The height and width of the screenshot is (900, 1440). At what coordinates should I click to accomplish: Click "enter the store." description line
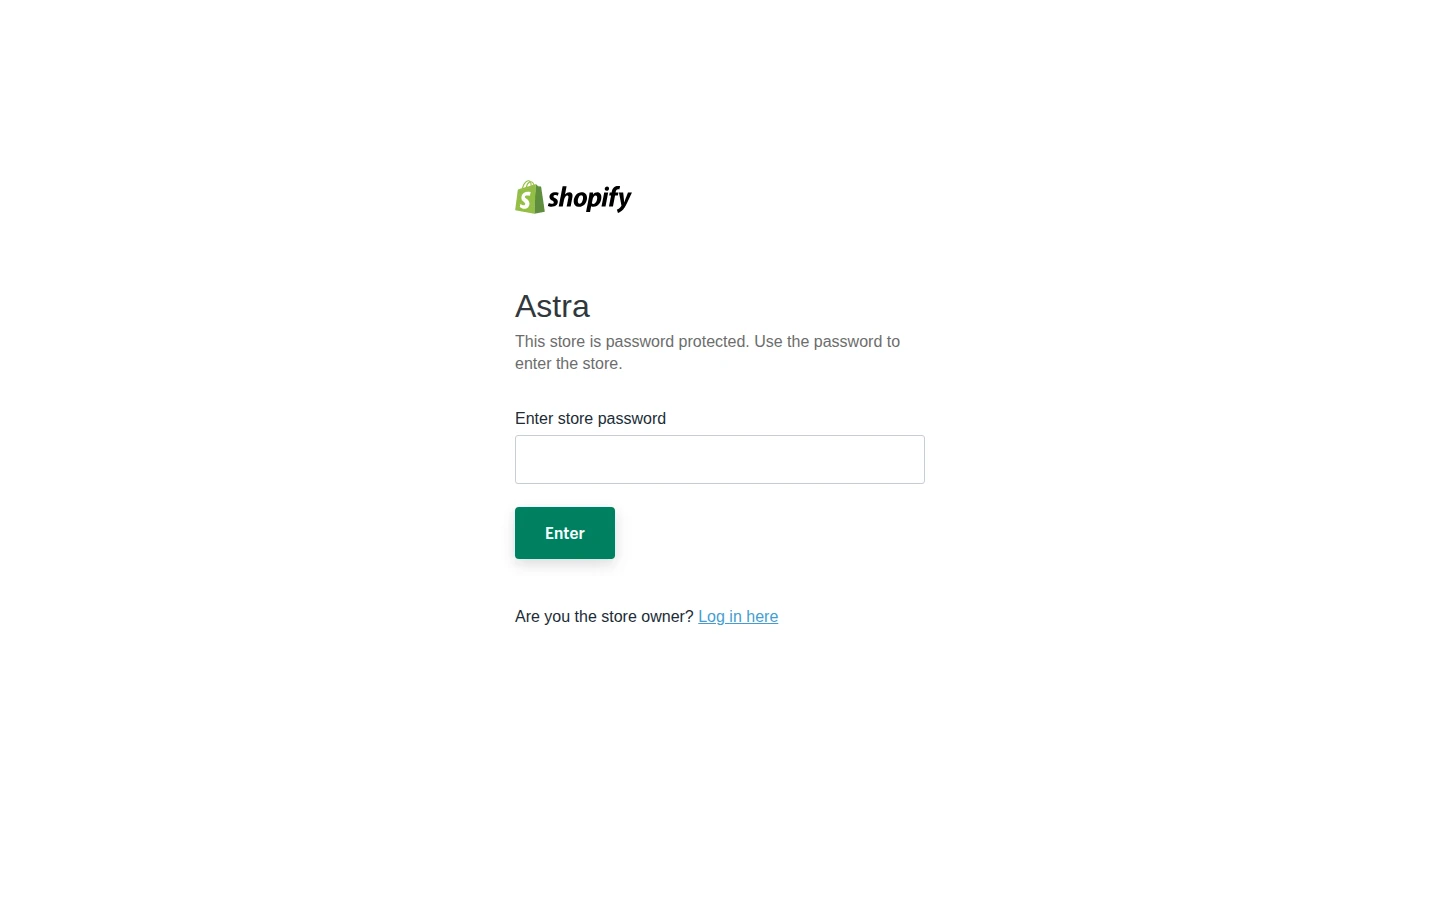click(569, 363)
